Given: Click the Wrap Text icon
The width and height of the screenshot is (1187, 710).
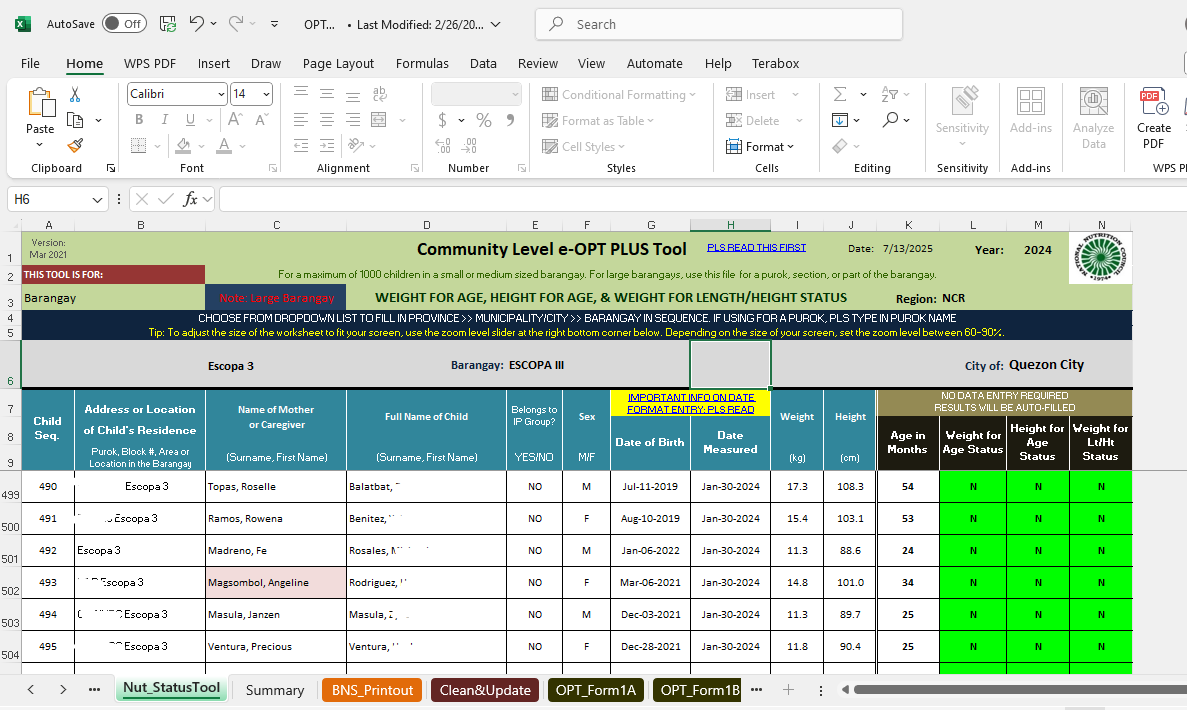Looking at the screenshot, I should 379,94.
